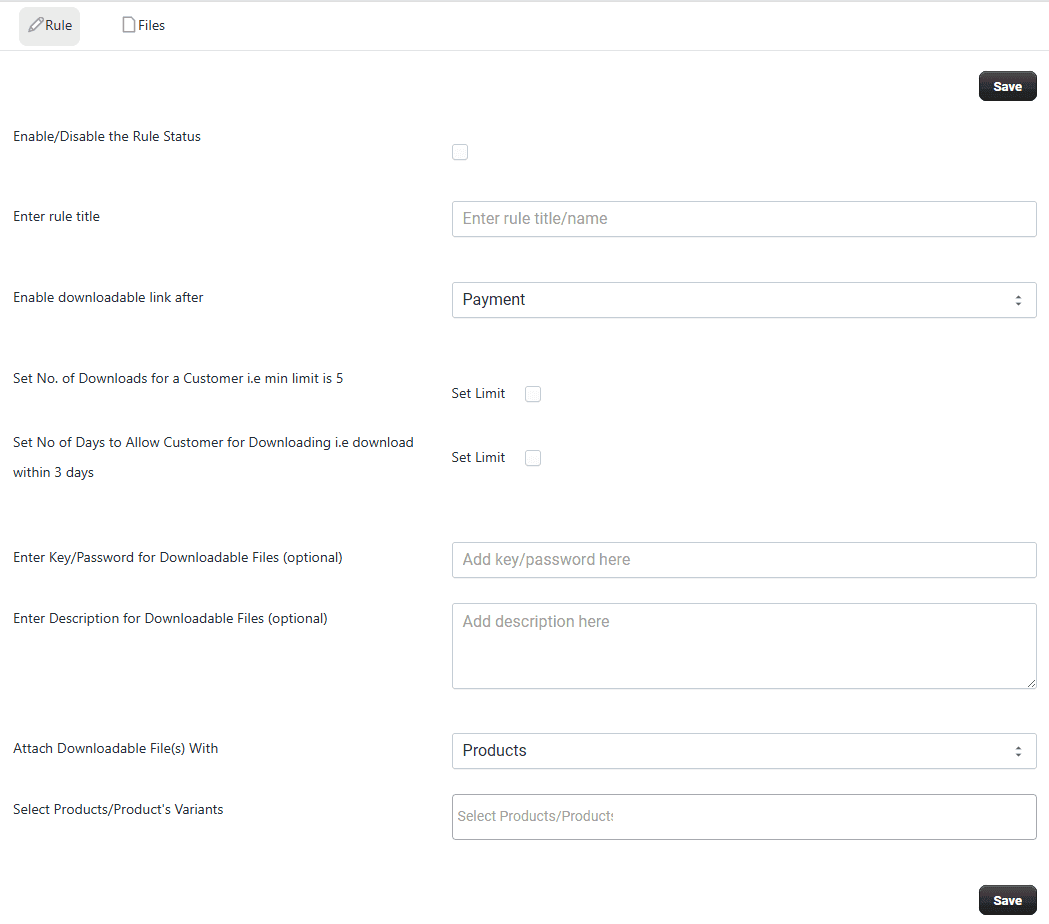1049x924 pixels.
Task: Click the top Save button
Action: click(x=1007, y=86)
